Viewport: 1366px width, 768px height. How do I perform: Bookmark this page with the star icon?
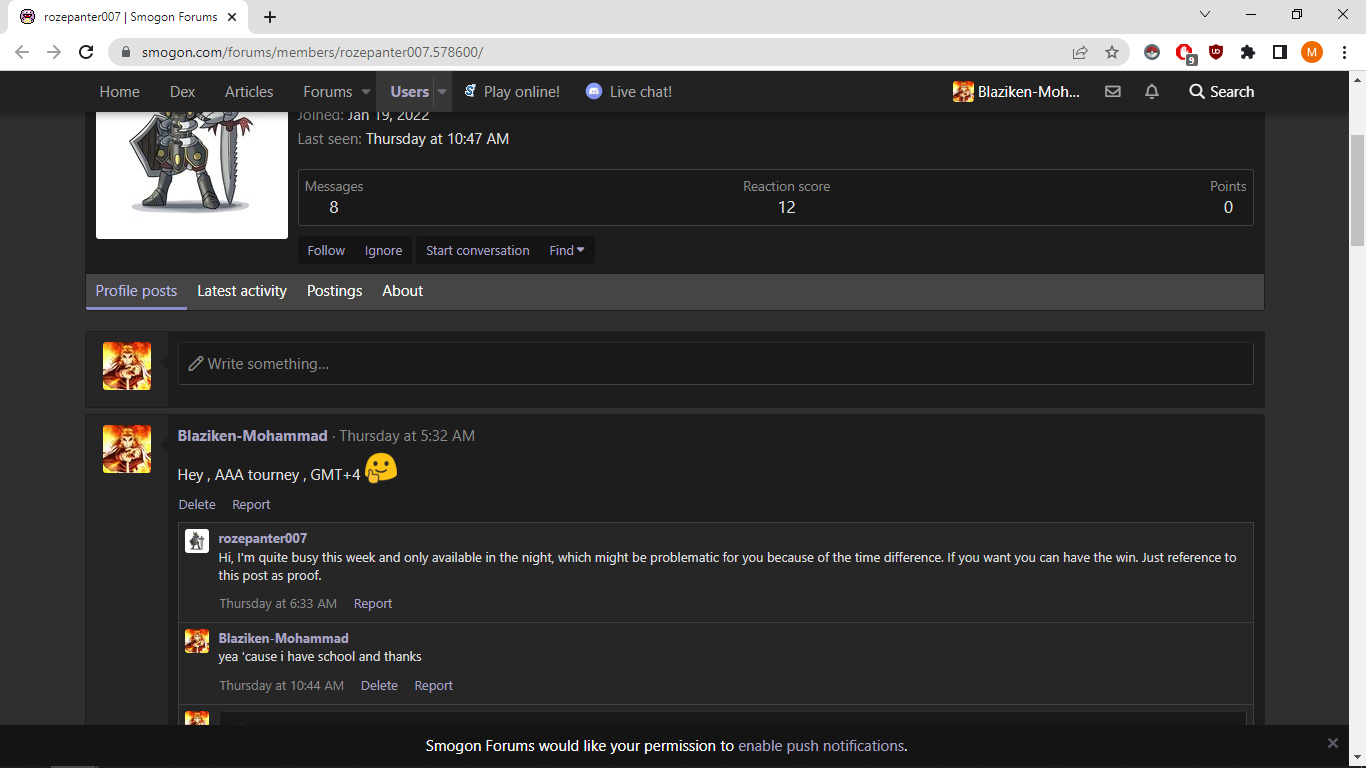(x=1112, y=52)
